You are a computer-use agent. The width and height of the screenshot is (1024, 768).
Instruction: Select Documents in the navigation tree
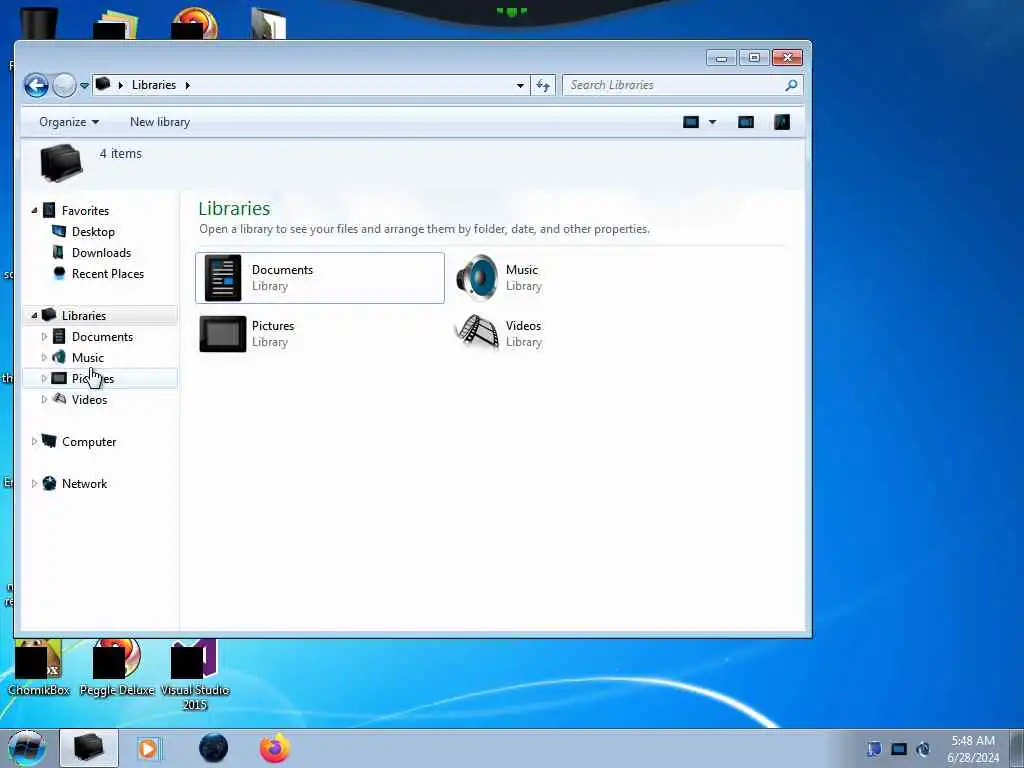103,337
